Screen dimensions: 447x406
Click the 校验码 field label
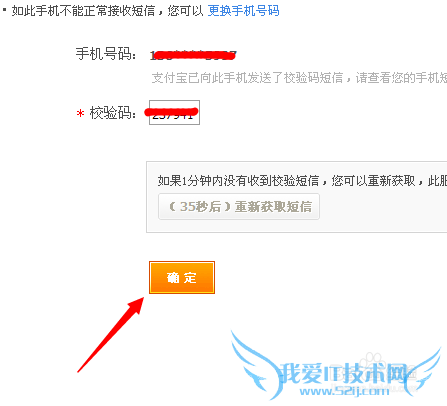tap(113, 113)
